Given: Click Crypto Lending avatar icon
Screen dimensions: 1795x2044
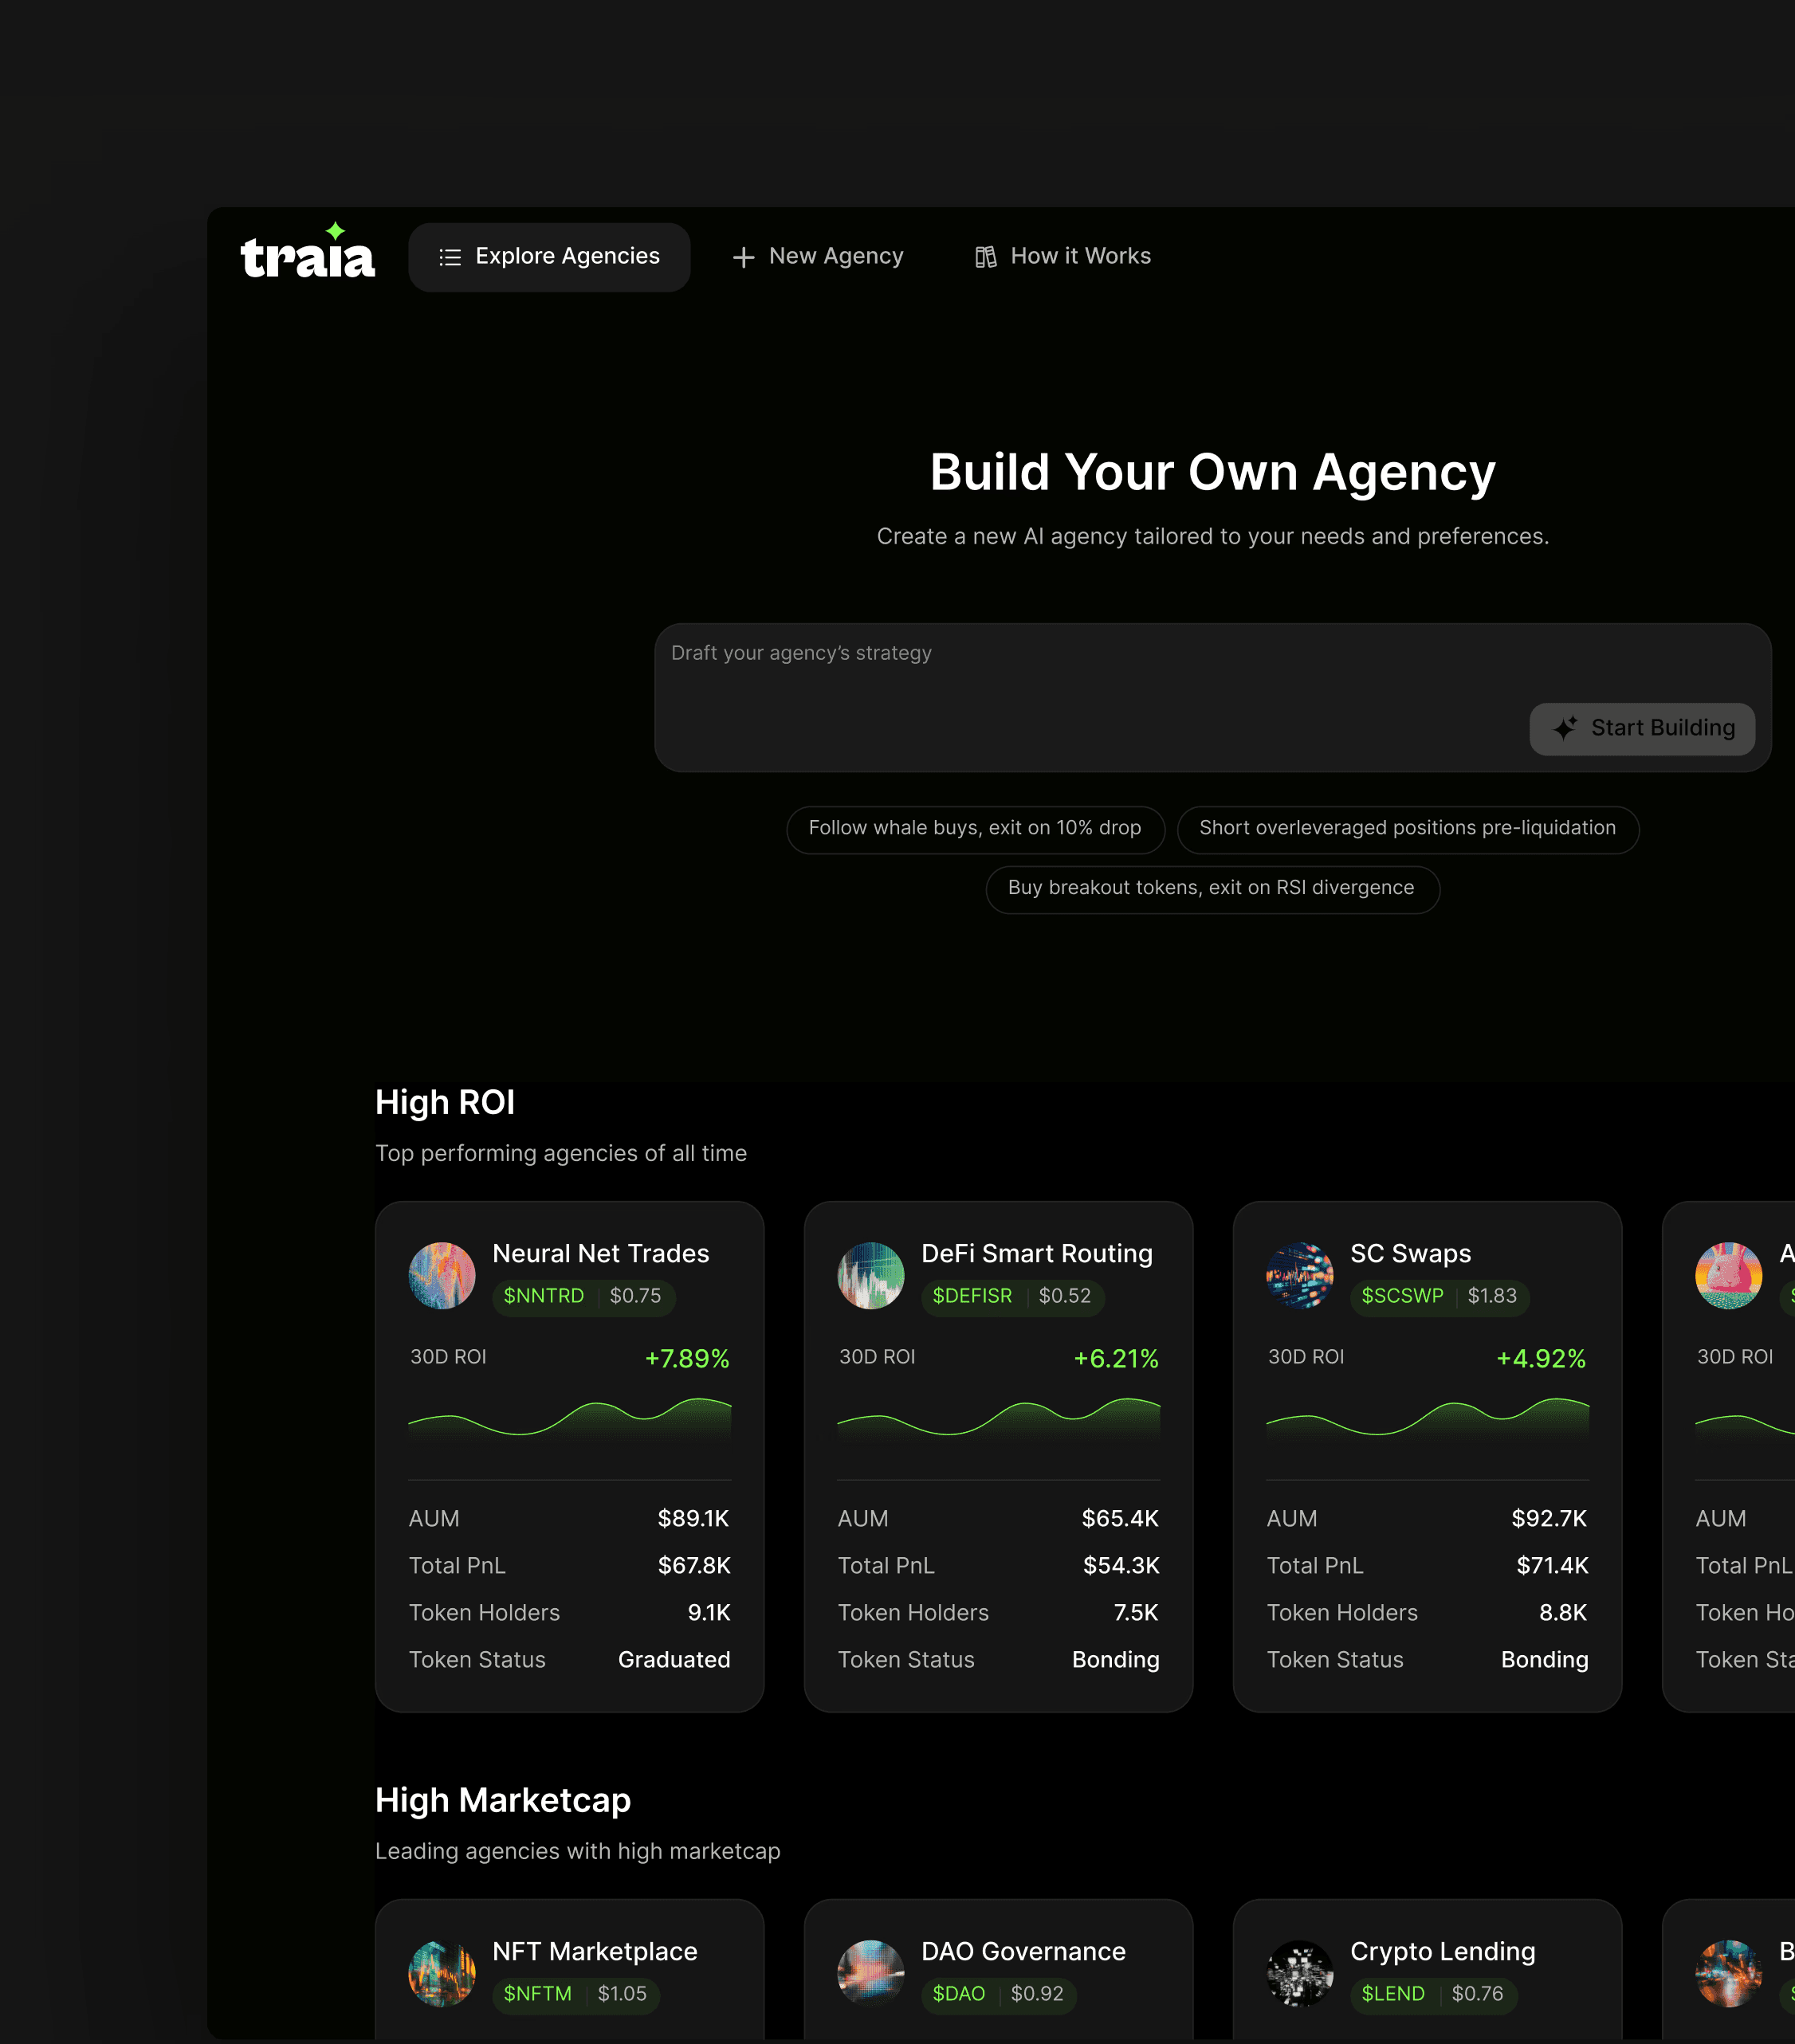Looking at the screenshot, I should point(1300,1973).
